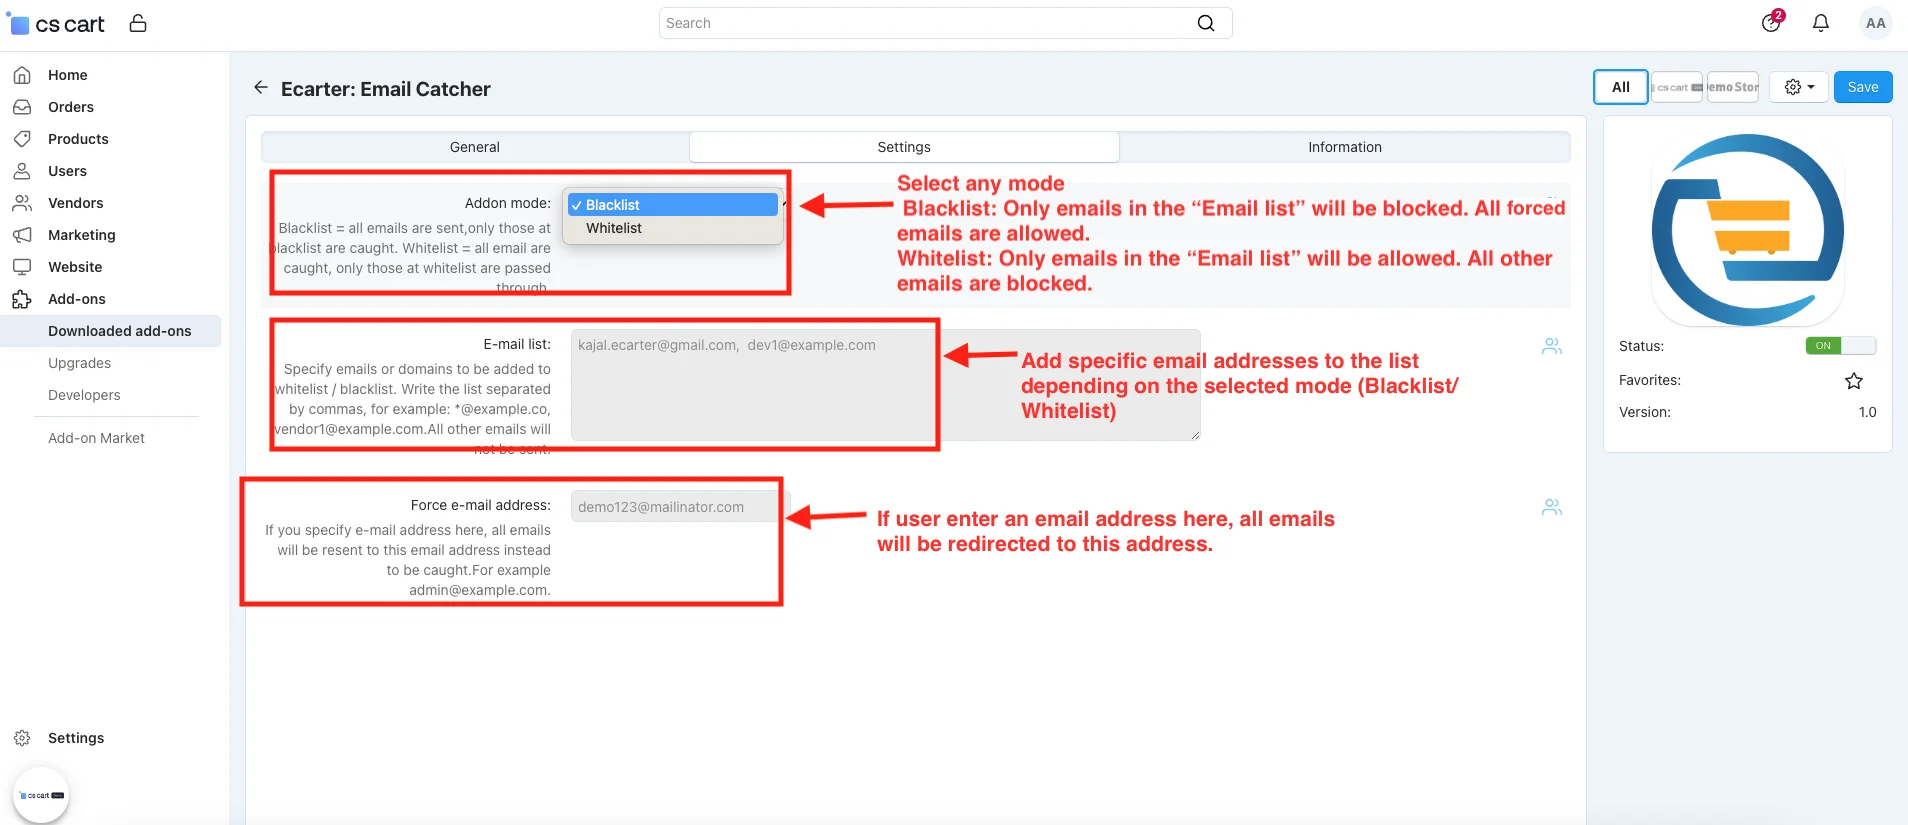
Task: Select the All storefronts button
Action: click(1620, 87)
